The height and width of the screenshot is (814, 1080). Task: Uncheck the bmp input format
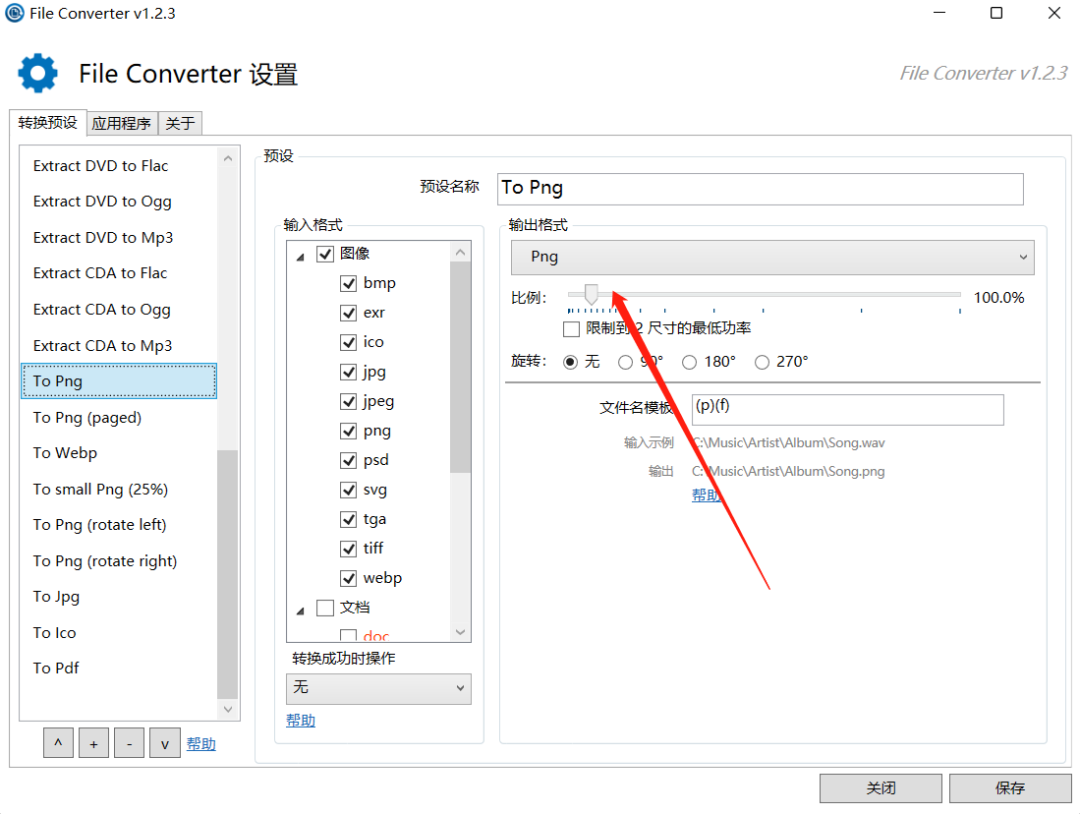(348, 283)
